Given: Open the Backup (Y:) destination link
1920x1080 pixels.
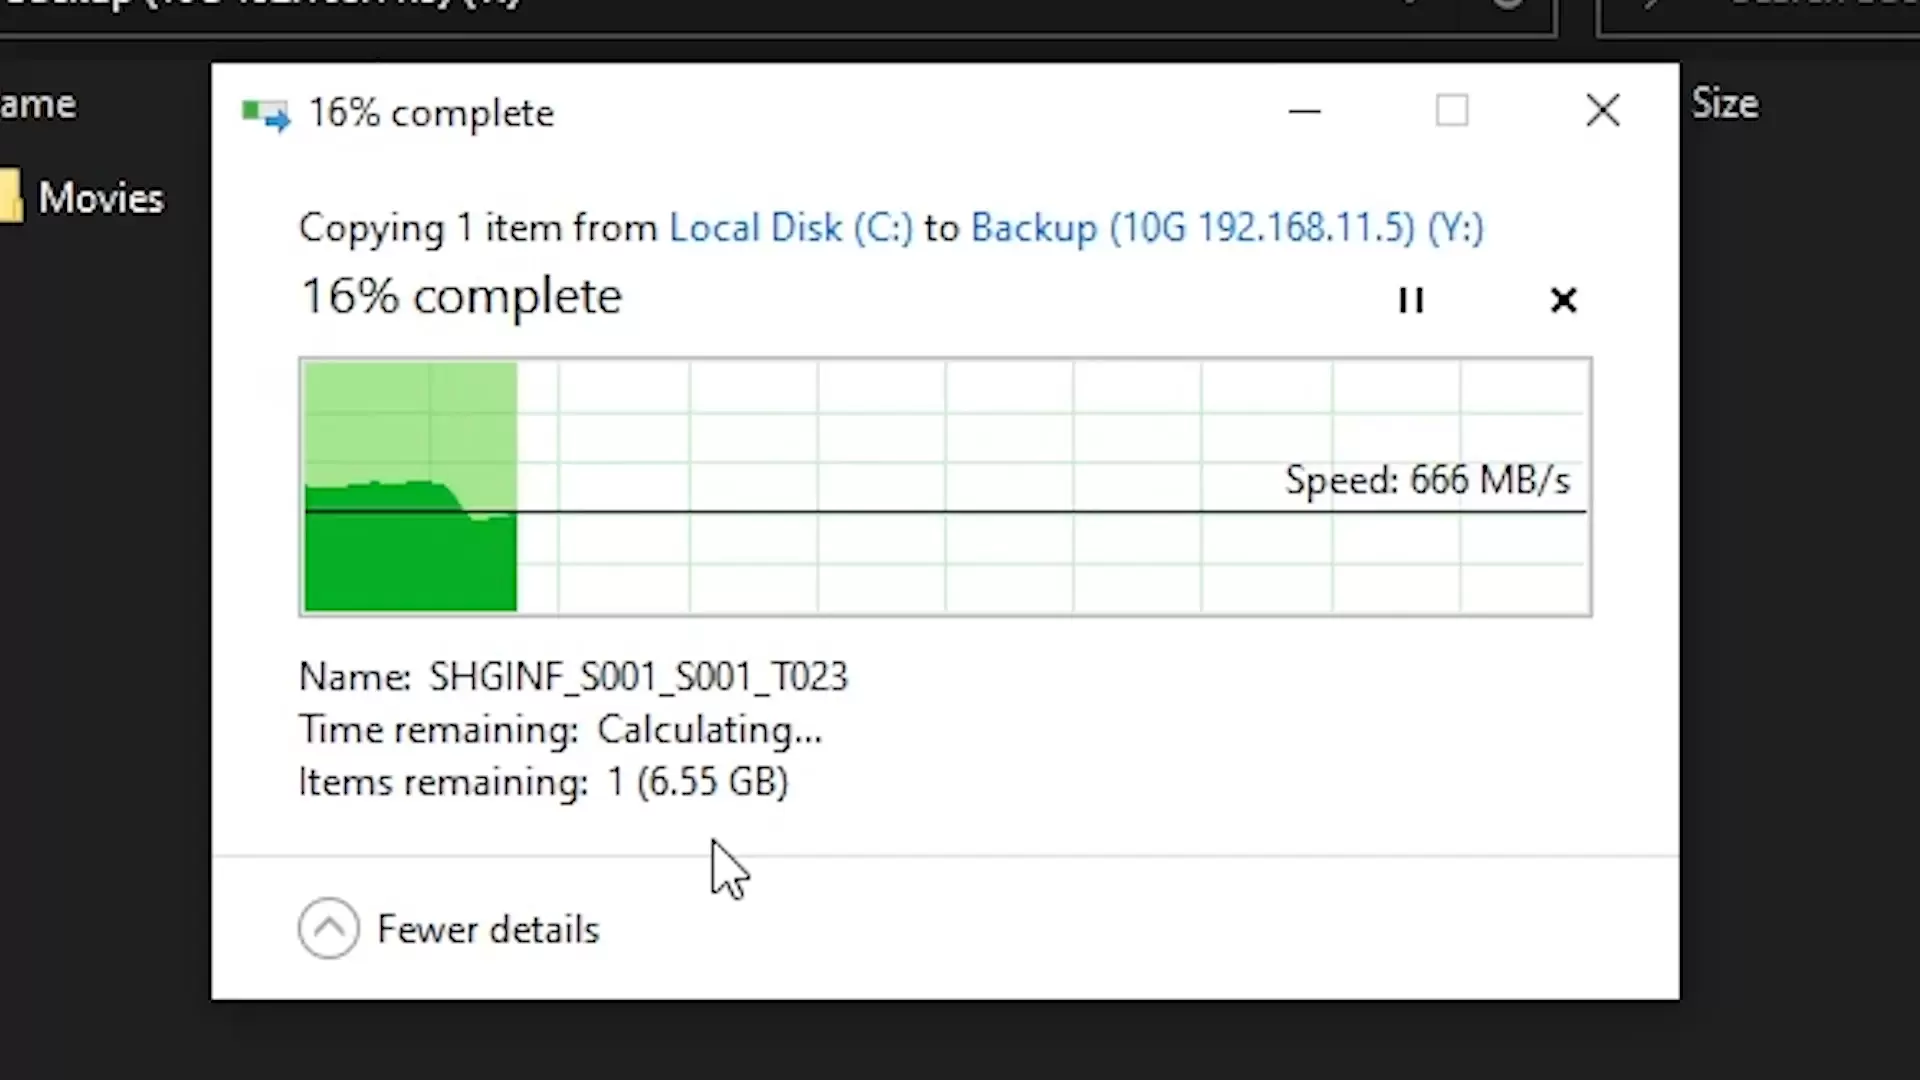Looking at the screenshot, I should click(1227, 228).
